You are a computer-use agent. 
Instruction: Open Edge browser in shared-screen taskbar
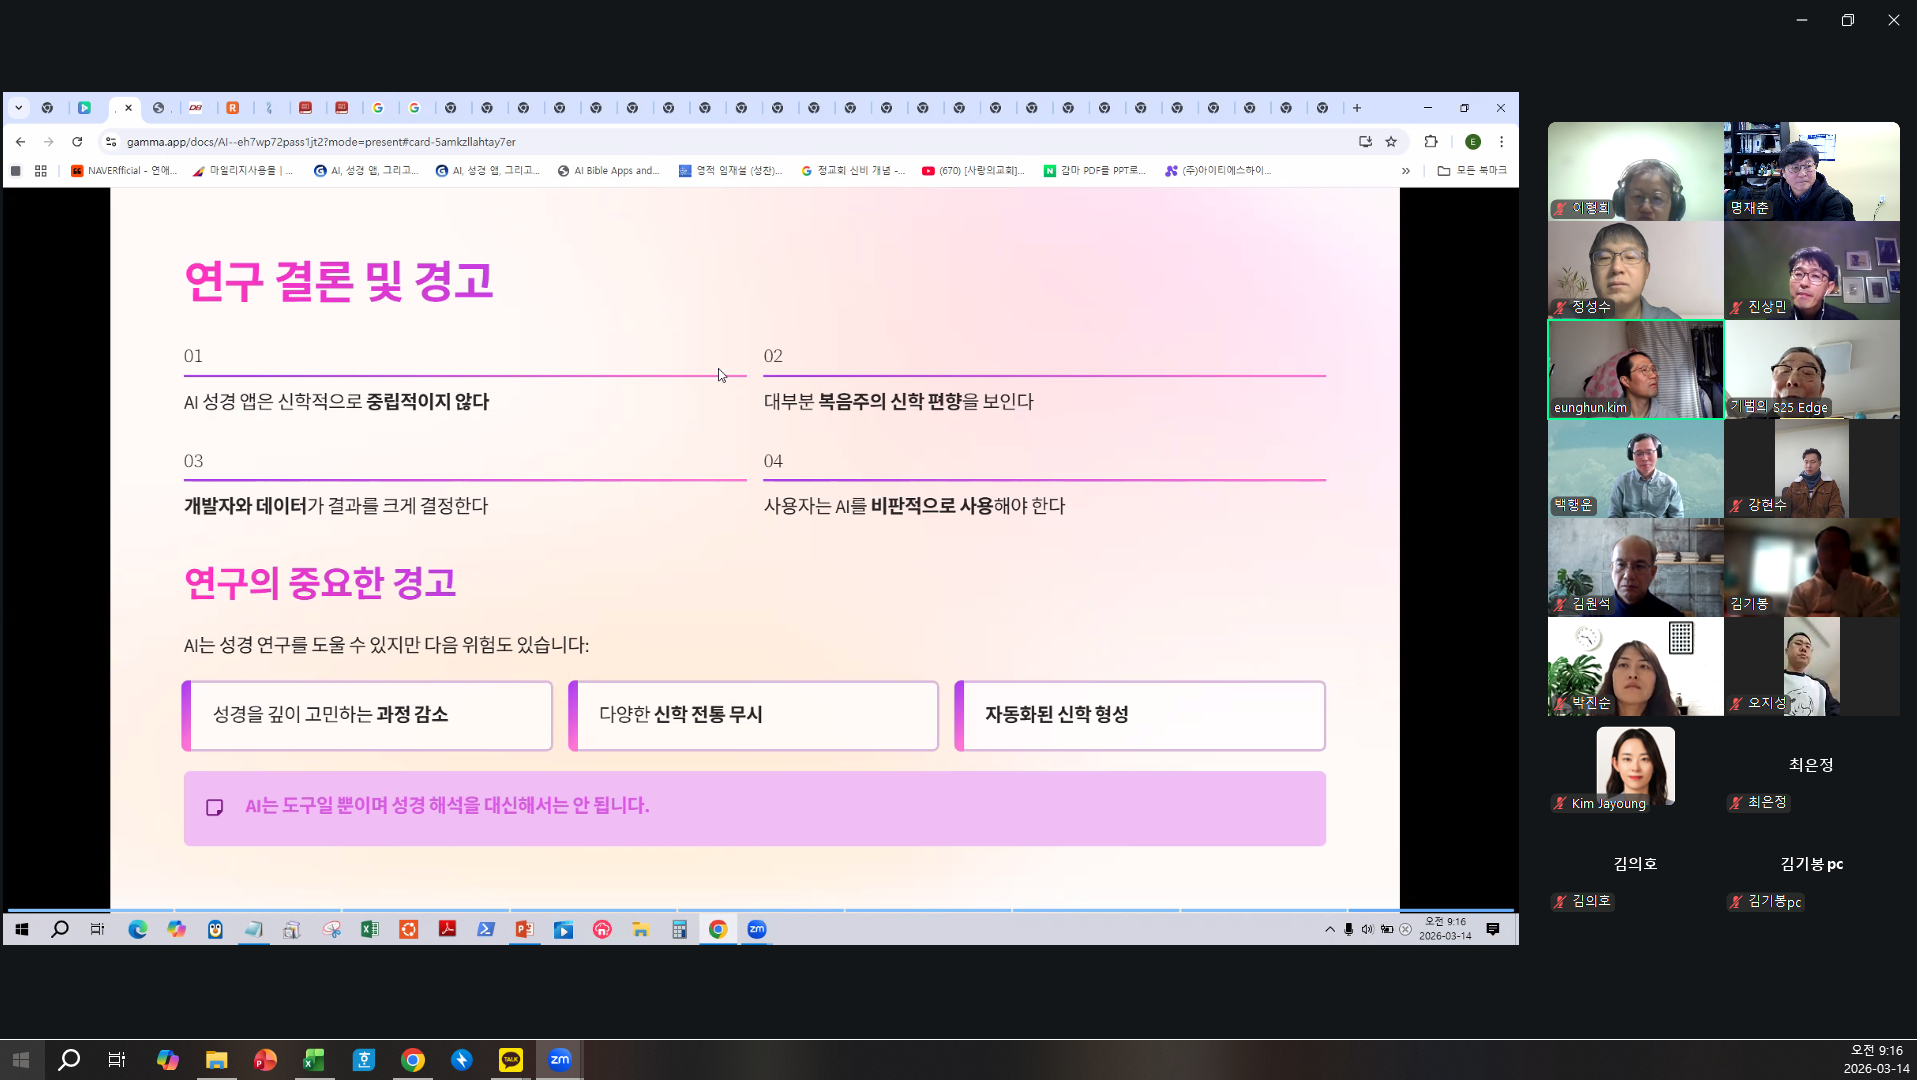[x=138, y=930]
